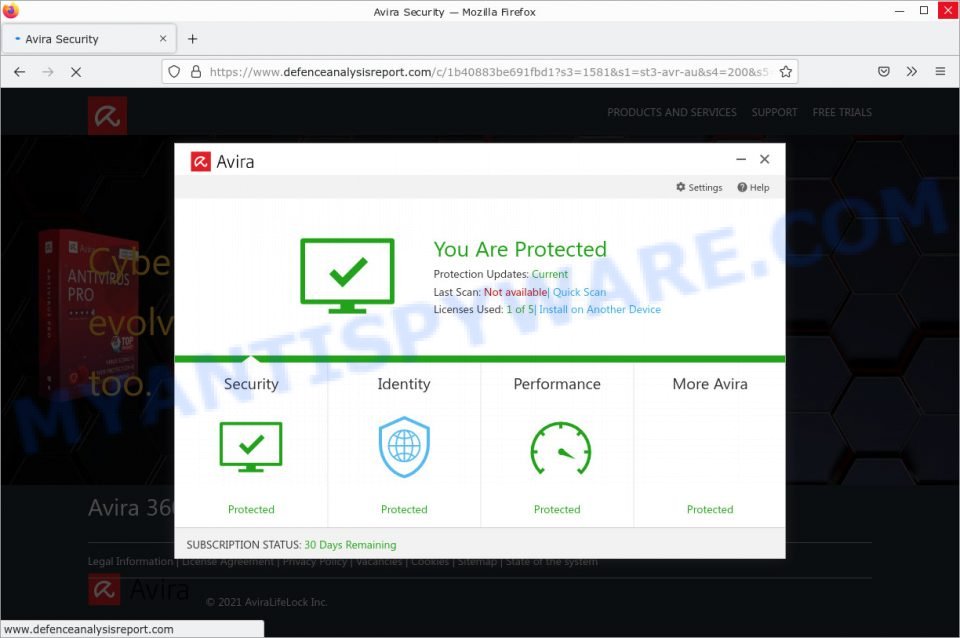Viewport: 960px width, 638px height.
Task: Select the More Avira section heading
Action: [x=710, y=384]
